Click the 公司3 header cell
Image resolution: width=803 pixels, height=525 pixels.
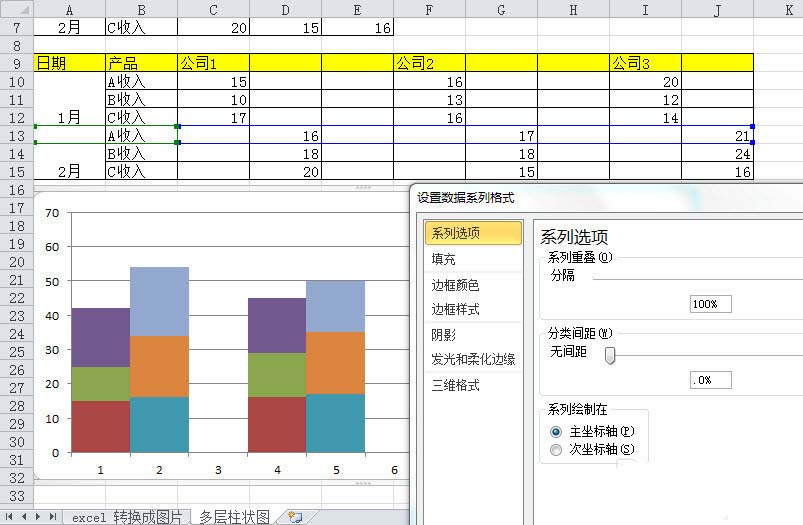click(645, 63)
